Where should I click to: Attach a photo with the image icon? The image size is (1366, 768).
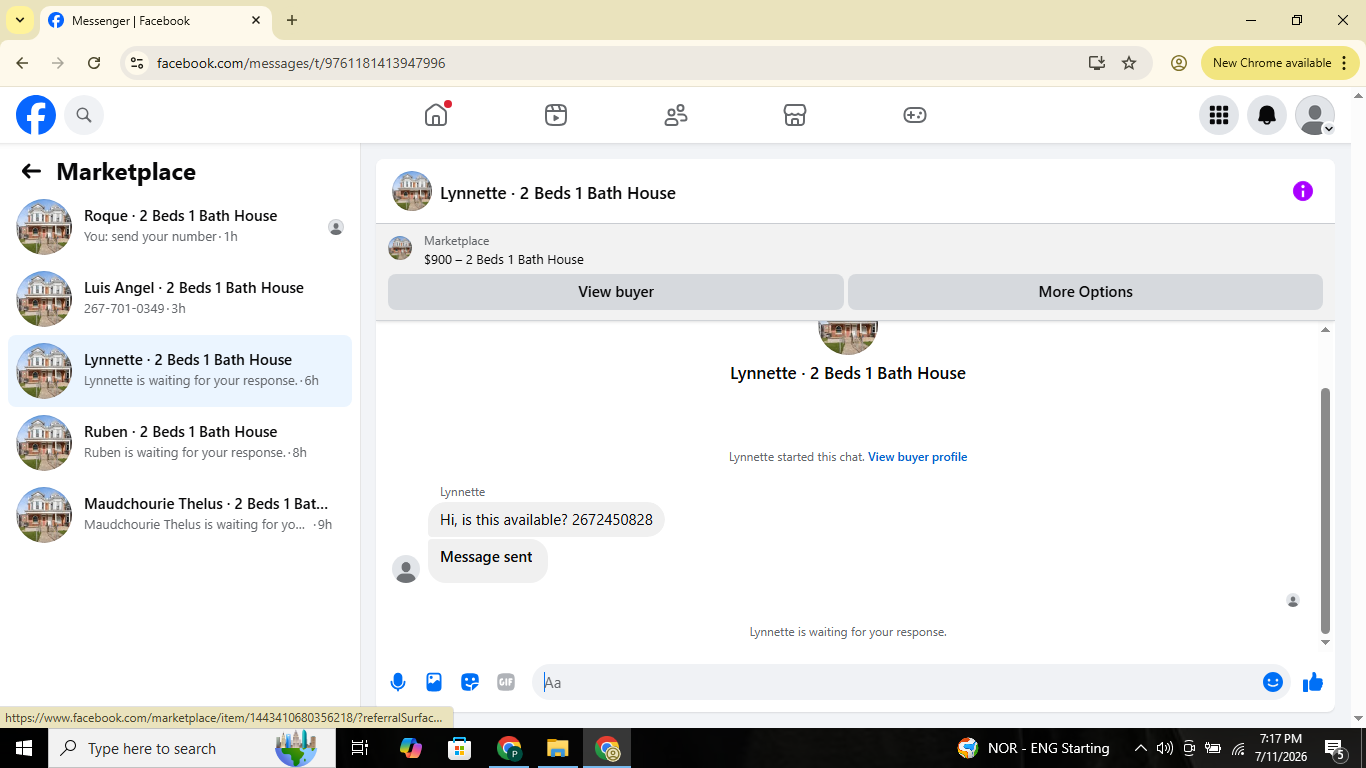click(x=434, y=682)
